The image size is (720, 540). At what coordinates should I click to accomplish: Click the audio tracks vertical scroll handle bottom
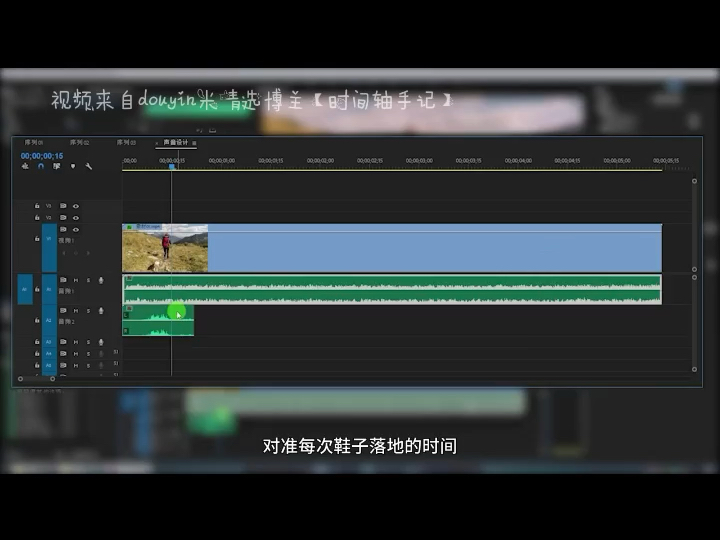click(694, 369)
